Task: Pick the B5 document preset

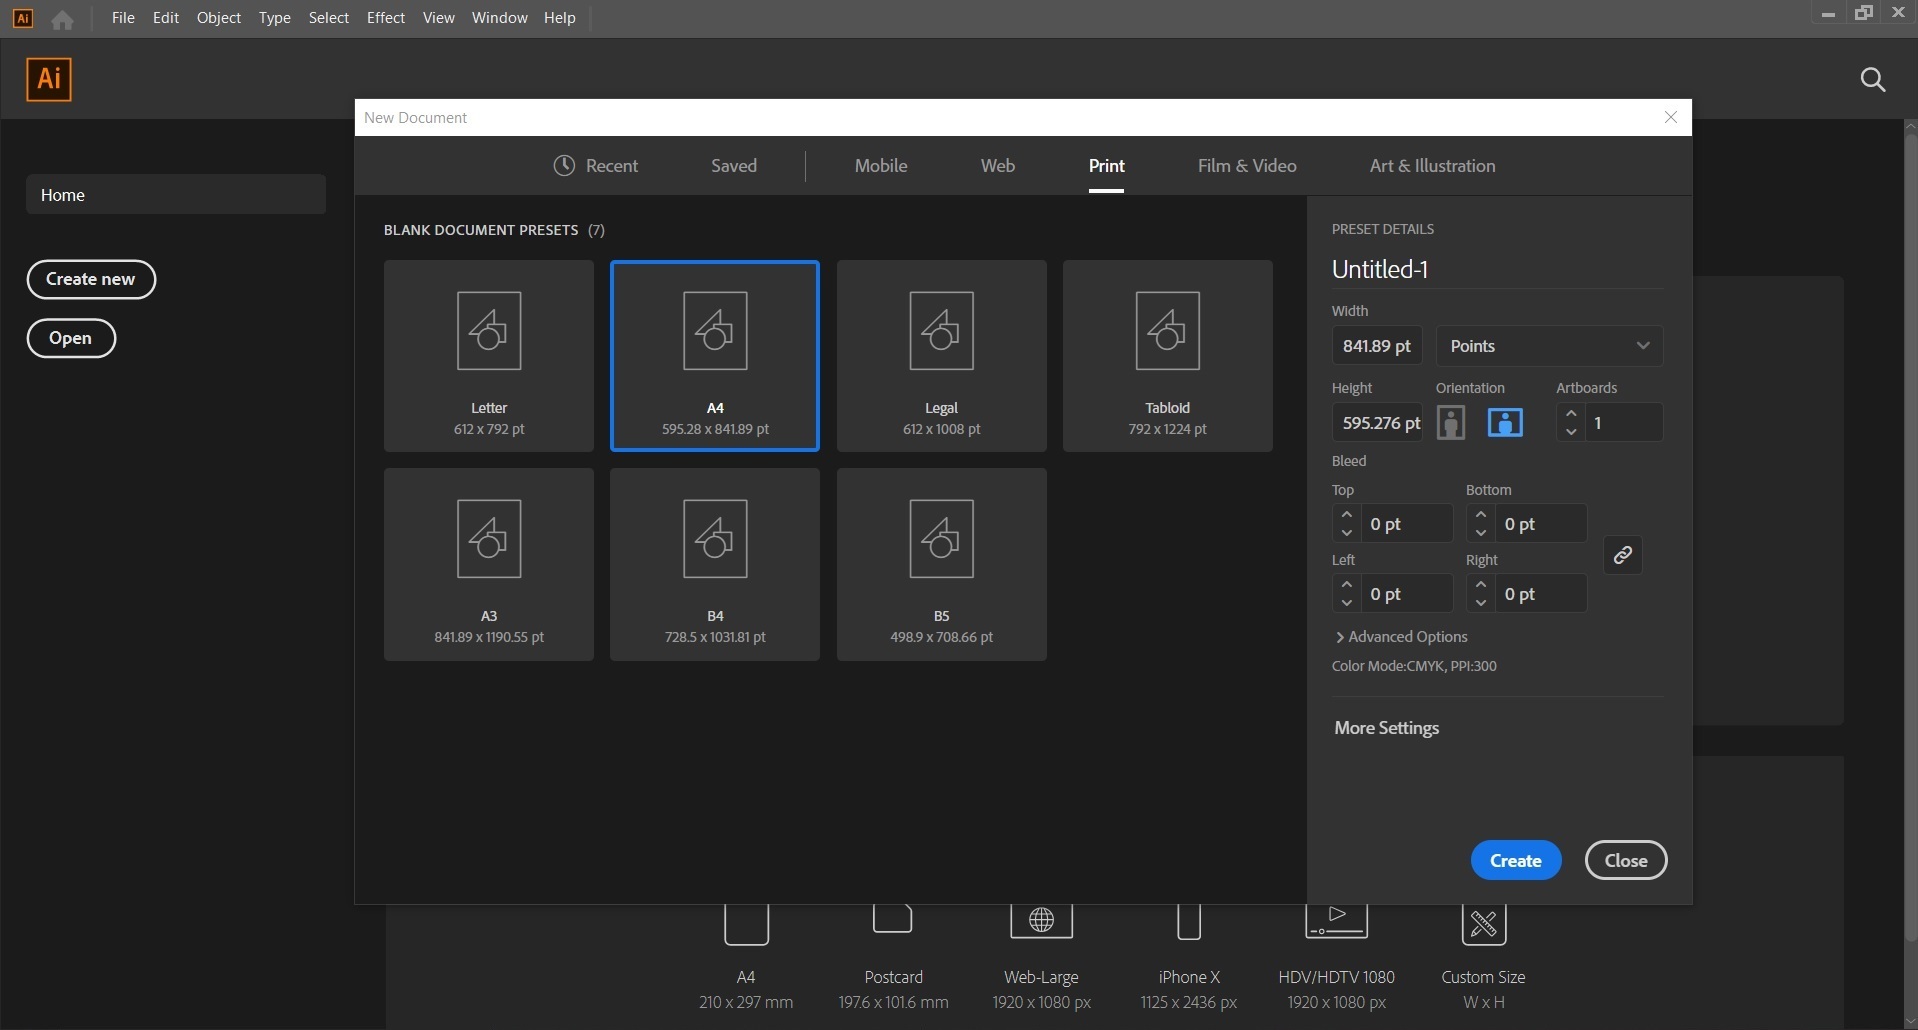Action: pos(941,564)
